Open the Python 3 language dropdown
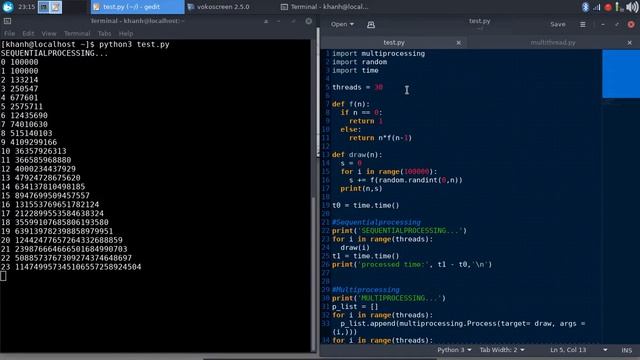 pos(454,350)
